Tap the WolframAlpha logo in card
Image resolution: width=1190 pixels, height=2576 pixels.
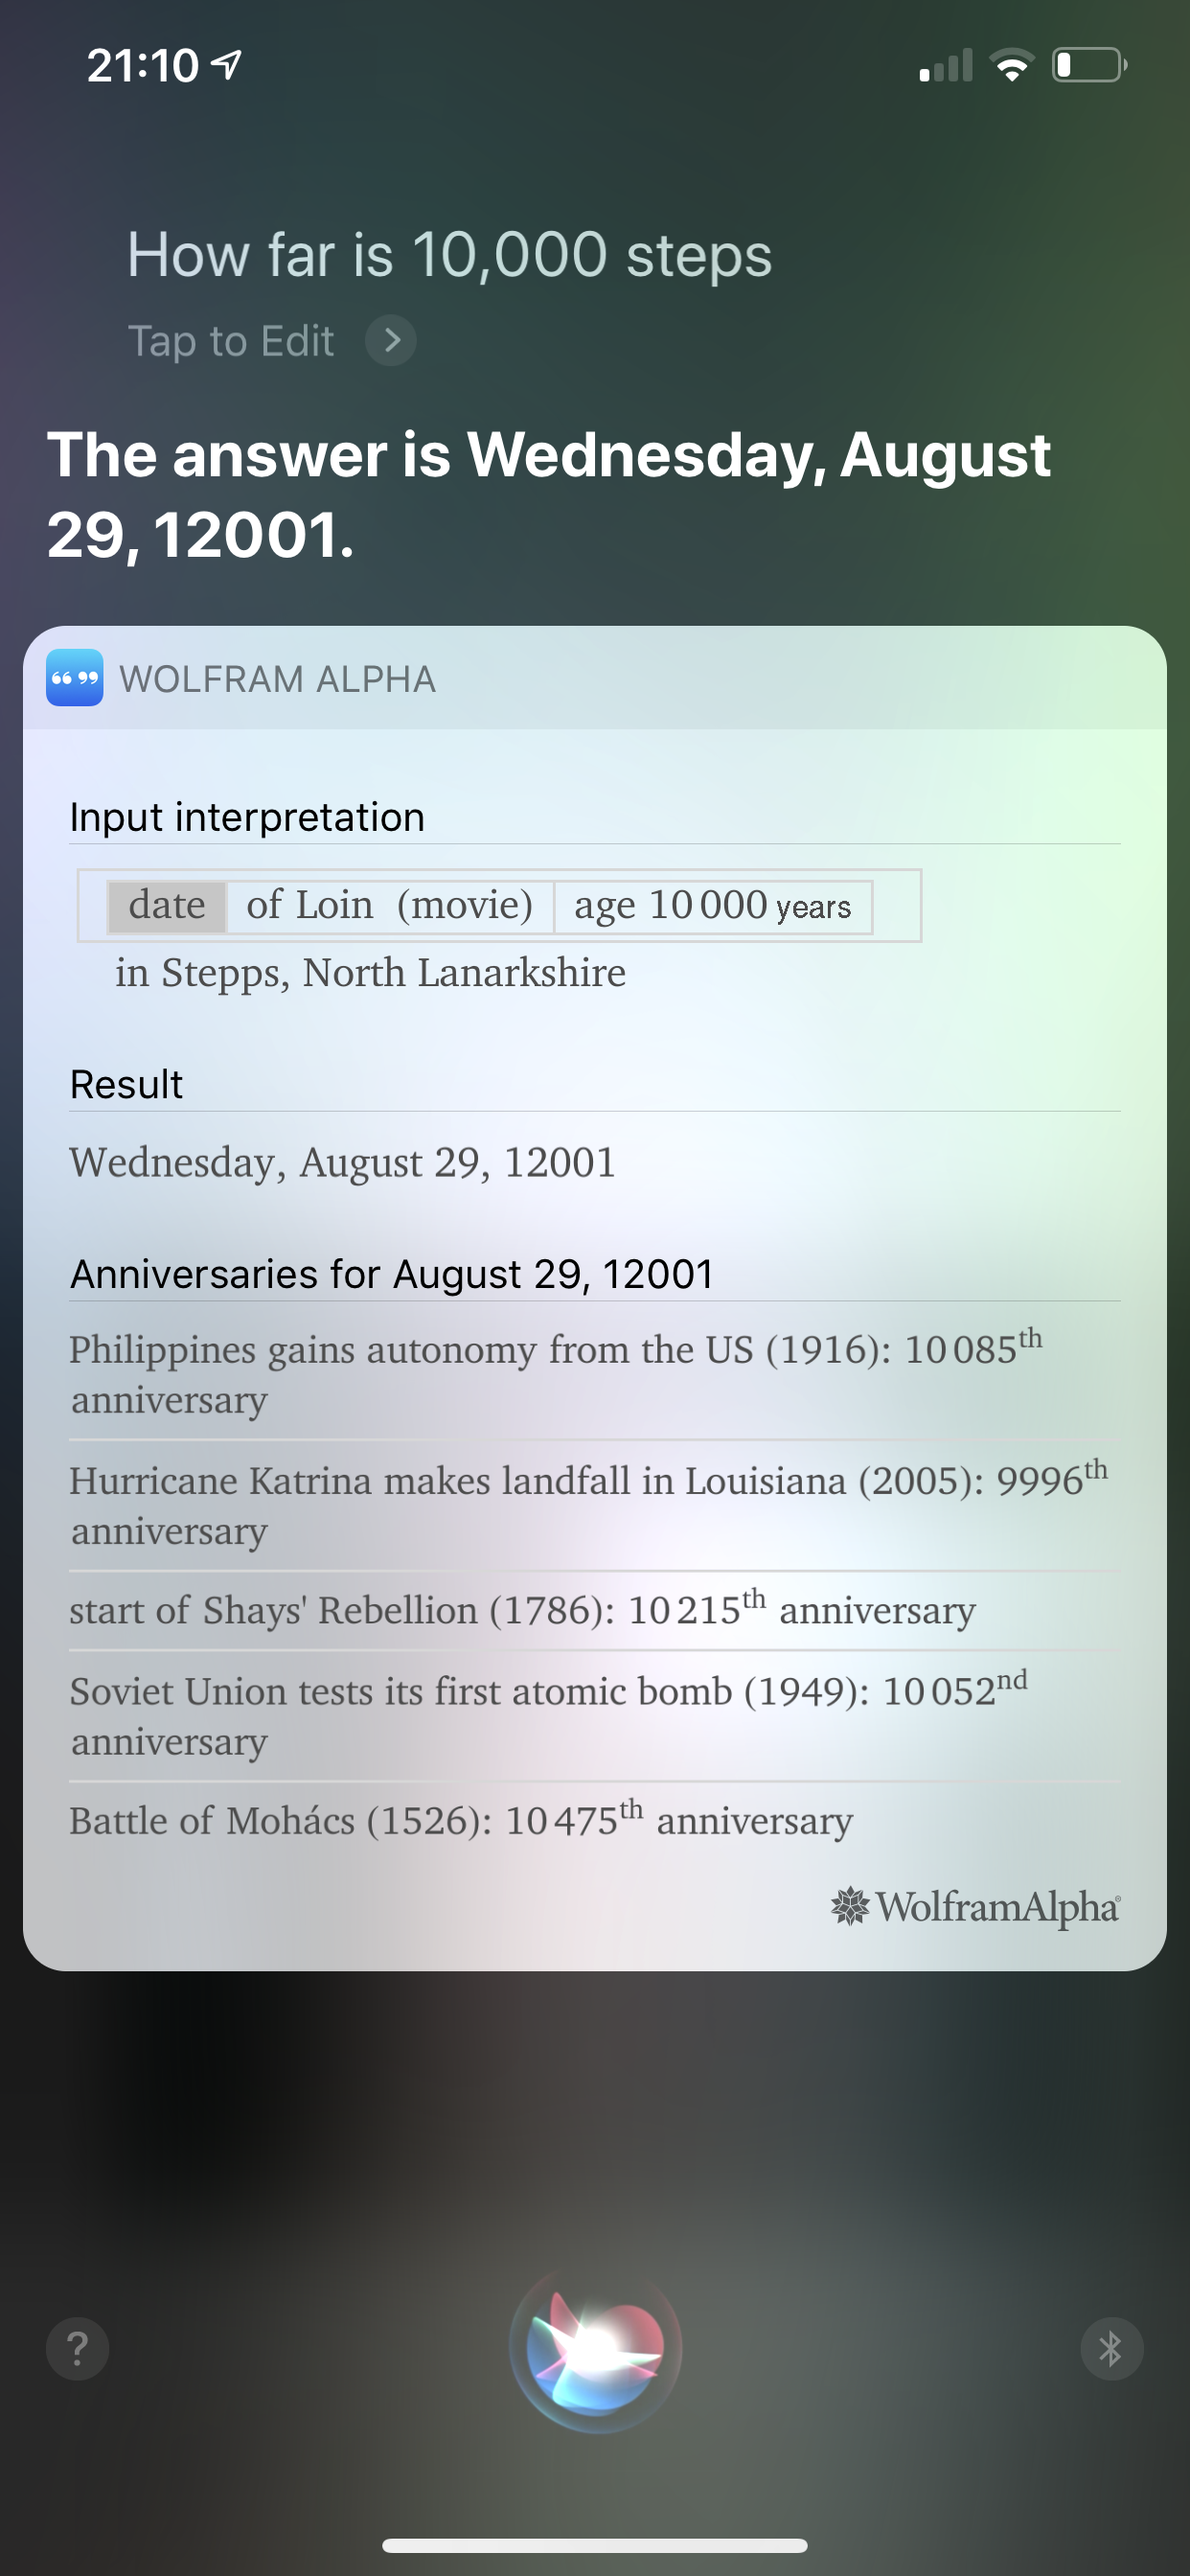pos(975,1906)
